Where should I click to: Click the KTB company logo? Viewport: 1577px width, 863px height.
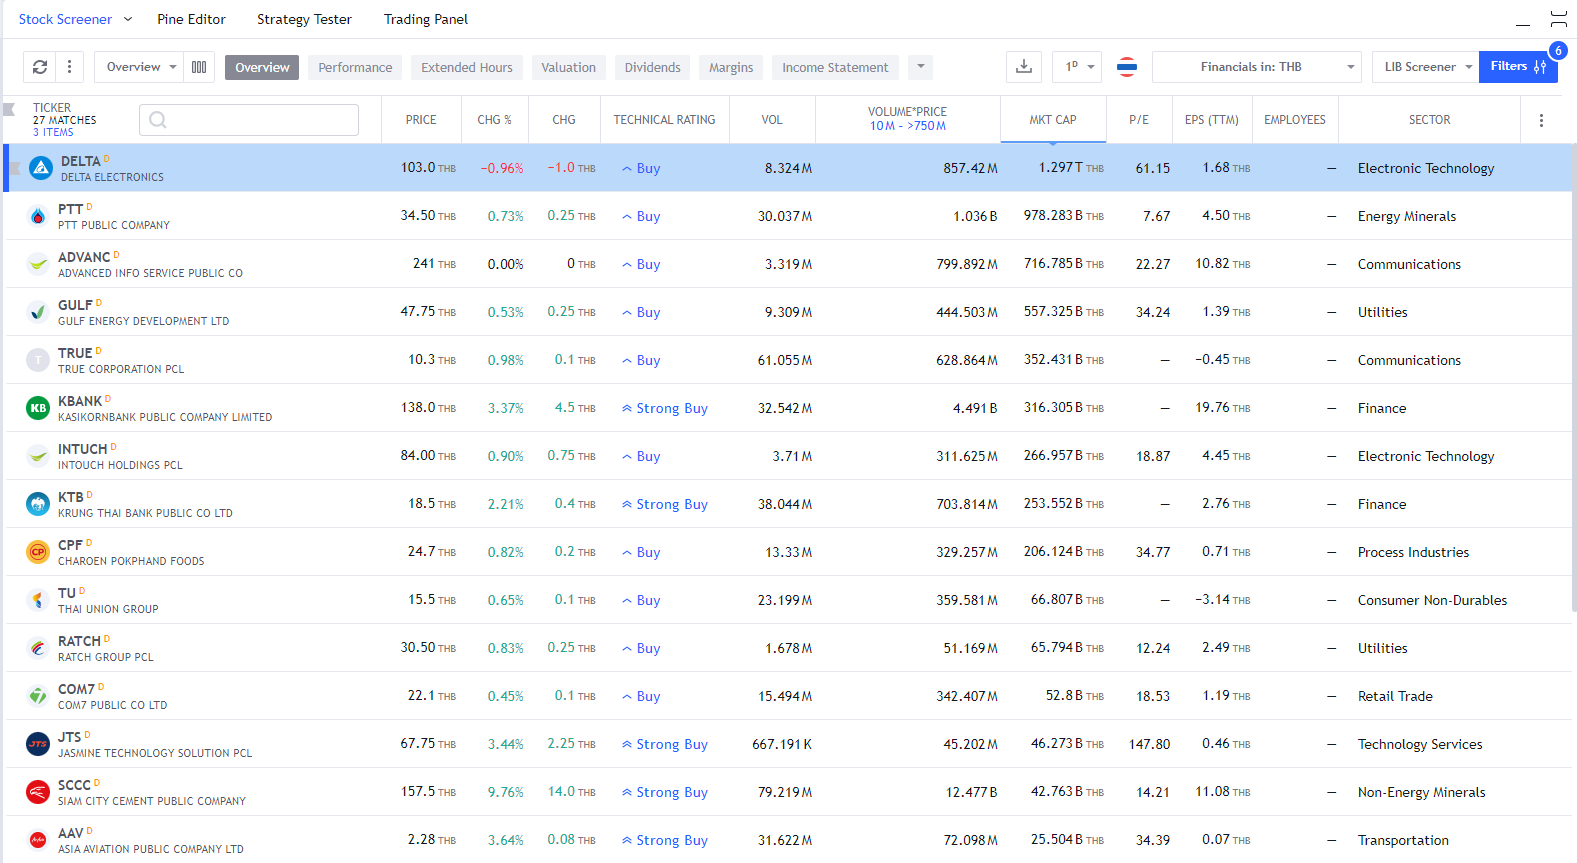pyautogui.click(x=38, y=504)
